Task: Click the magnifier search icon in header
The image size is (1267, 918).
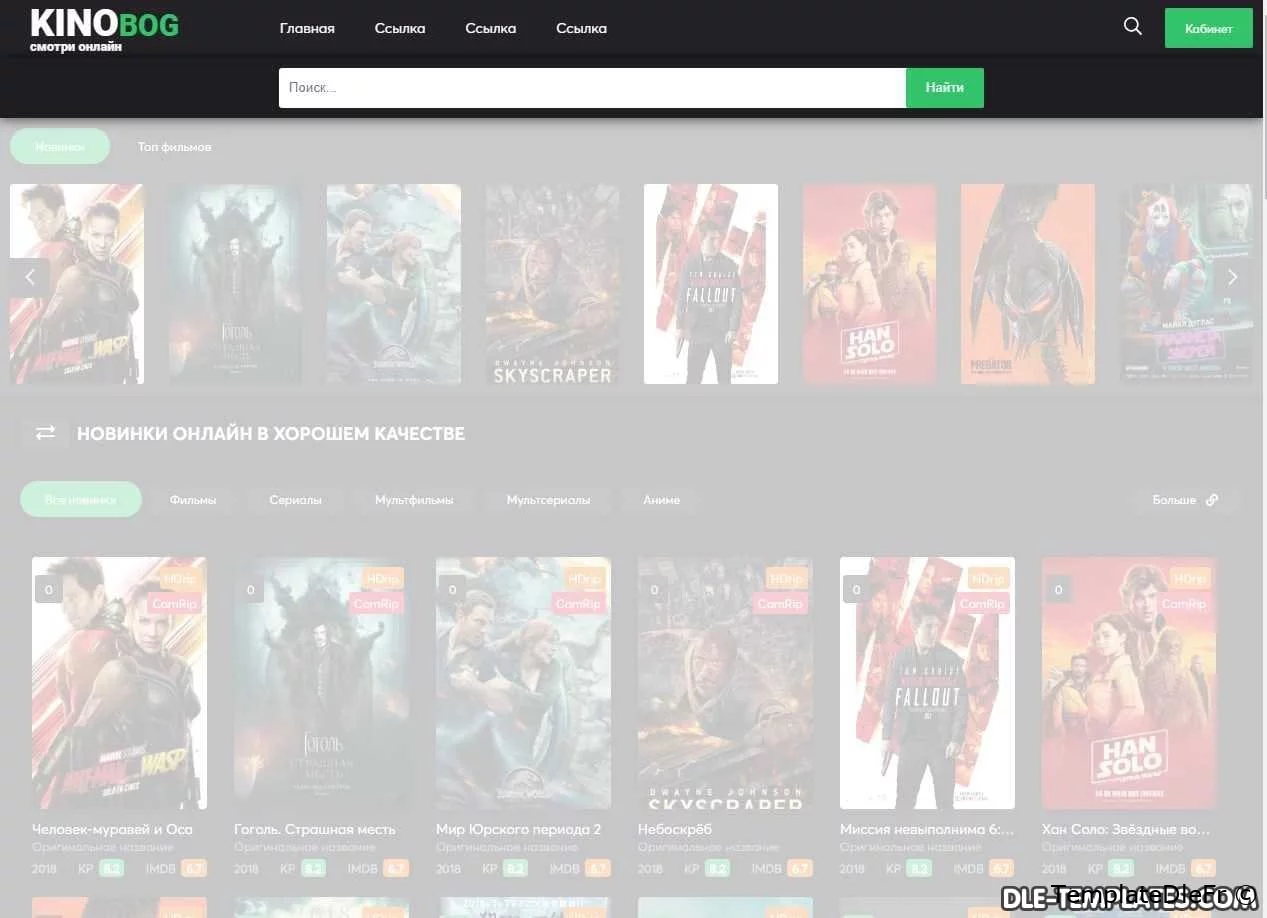Action: pos(1132,27)
